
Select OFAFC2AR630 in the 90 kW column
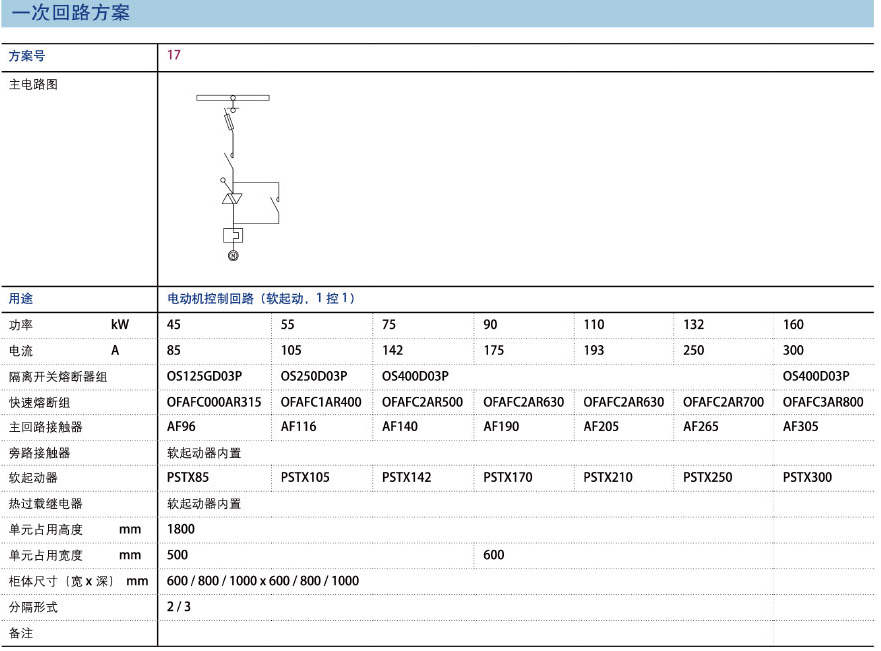(x=524, y=402)
